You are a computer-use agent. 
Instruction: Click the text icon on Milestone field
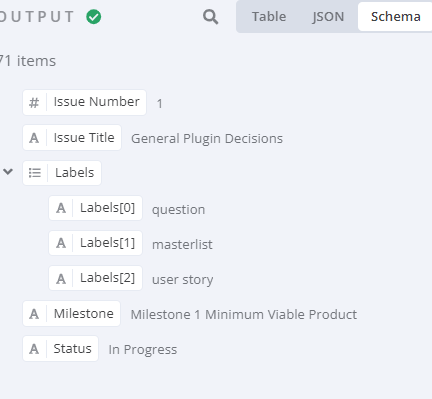click(34, 314)
